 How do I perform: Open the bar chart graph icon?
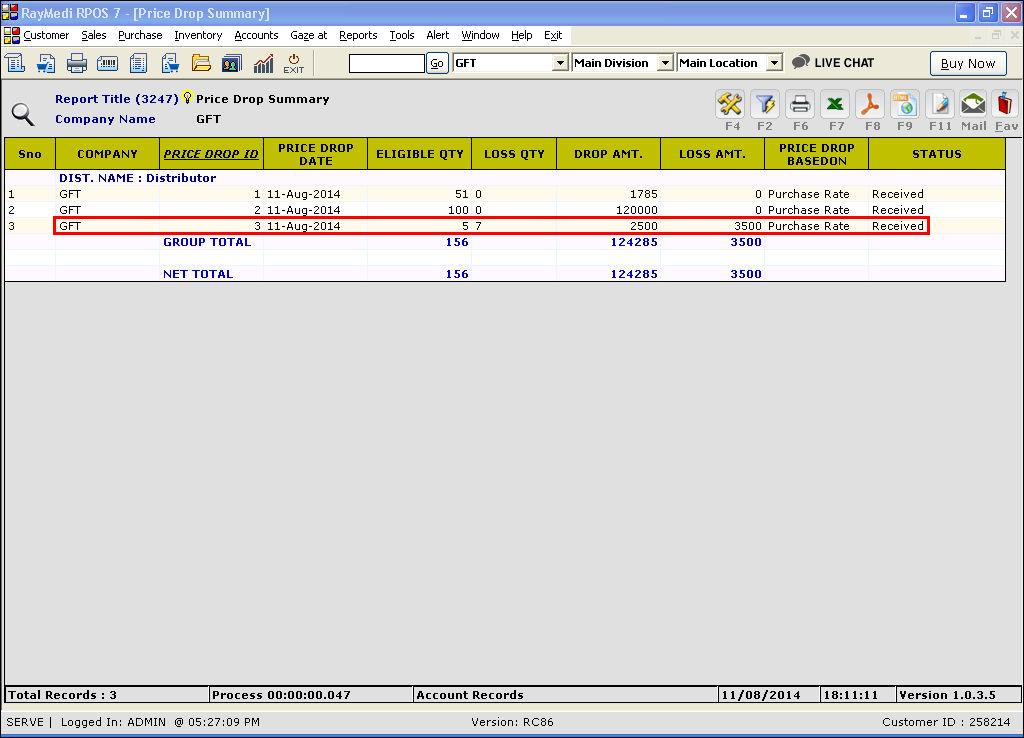point(263,63)
